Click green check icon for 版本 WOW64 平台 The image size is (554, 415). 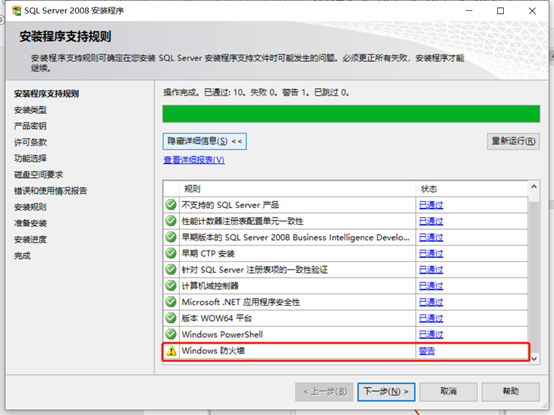coord(171,318)
